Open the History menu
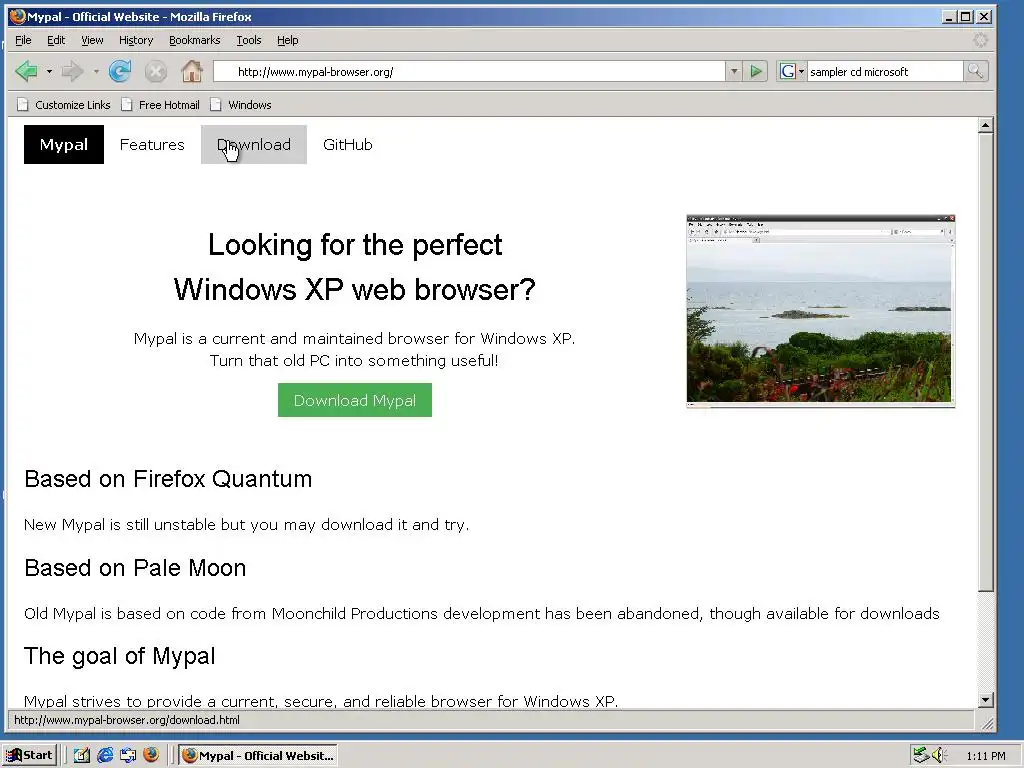The image size is (1024, 768). (x=136, y=40)
